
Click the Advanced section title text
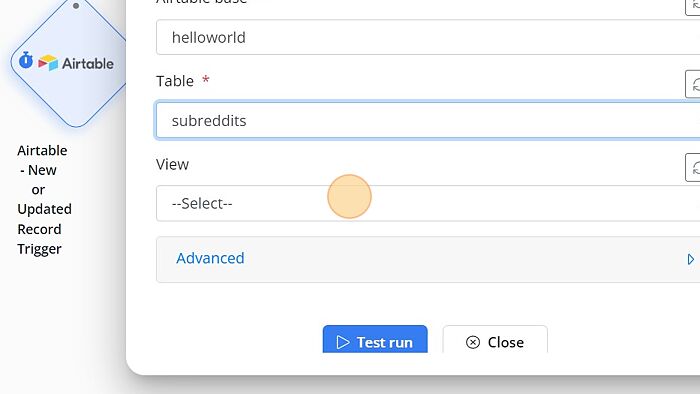pyautogui.click(x=210, y=258)
